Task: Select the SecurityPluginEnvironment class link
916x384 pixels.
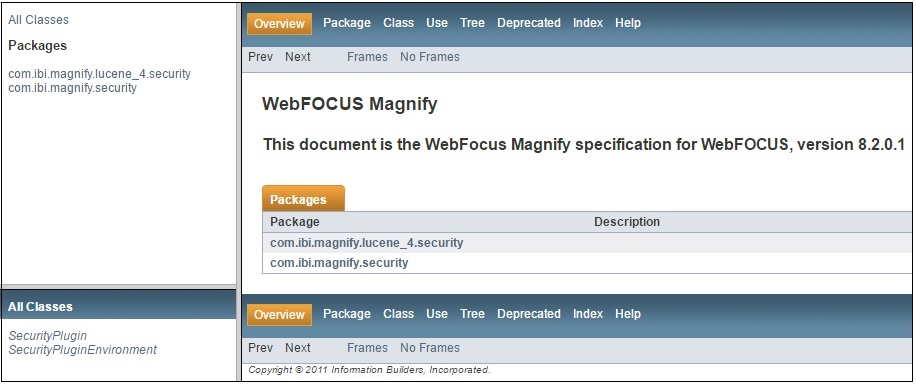Action: point(82,350)
